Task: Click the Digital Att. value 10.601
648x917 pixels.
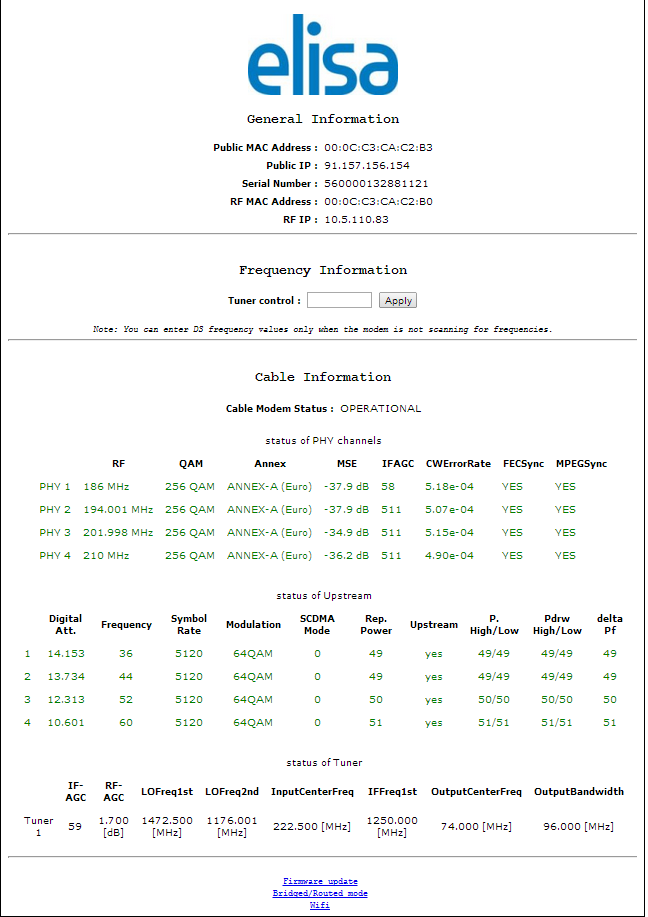Action: click(x=66, y=723)
